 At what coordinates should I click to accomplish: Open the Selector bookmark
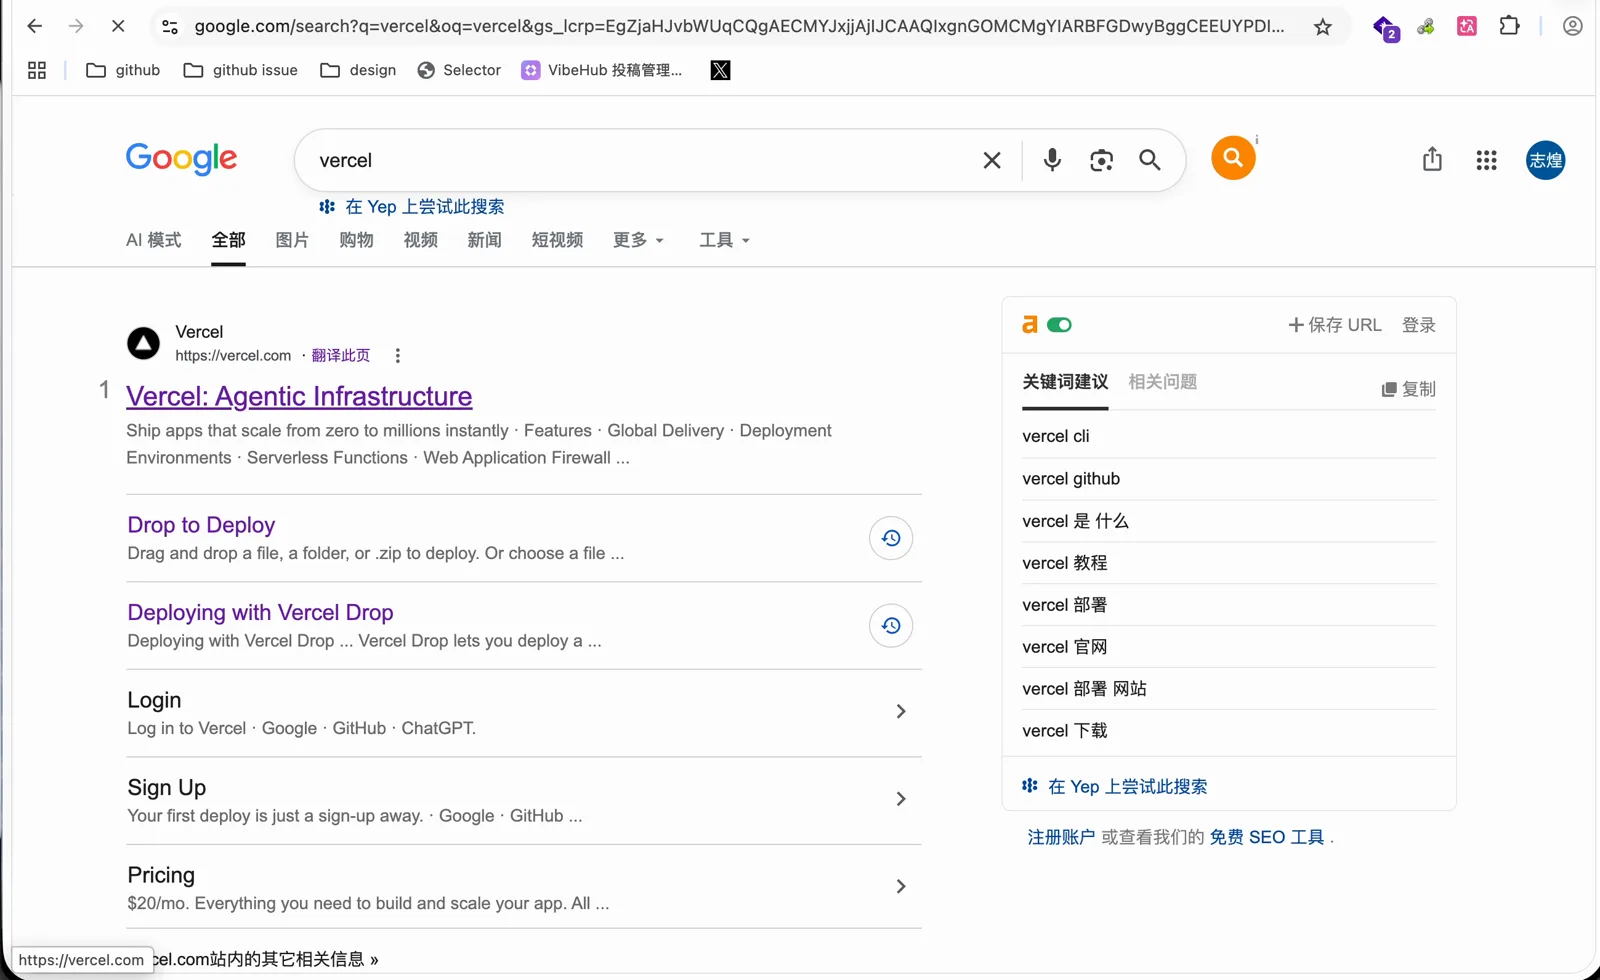tap(459, 70)
